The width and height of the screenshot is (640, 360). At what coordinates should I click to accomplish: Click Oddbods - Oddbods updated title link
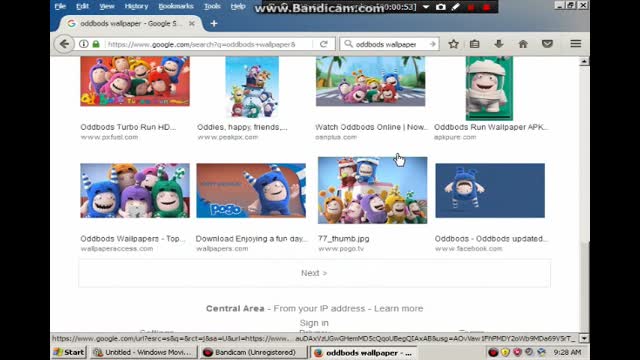pos(491,239)
